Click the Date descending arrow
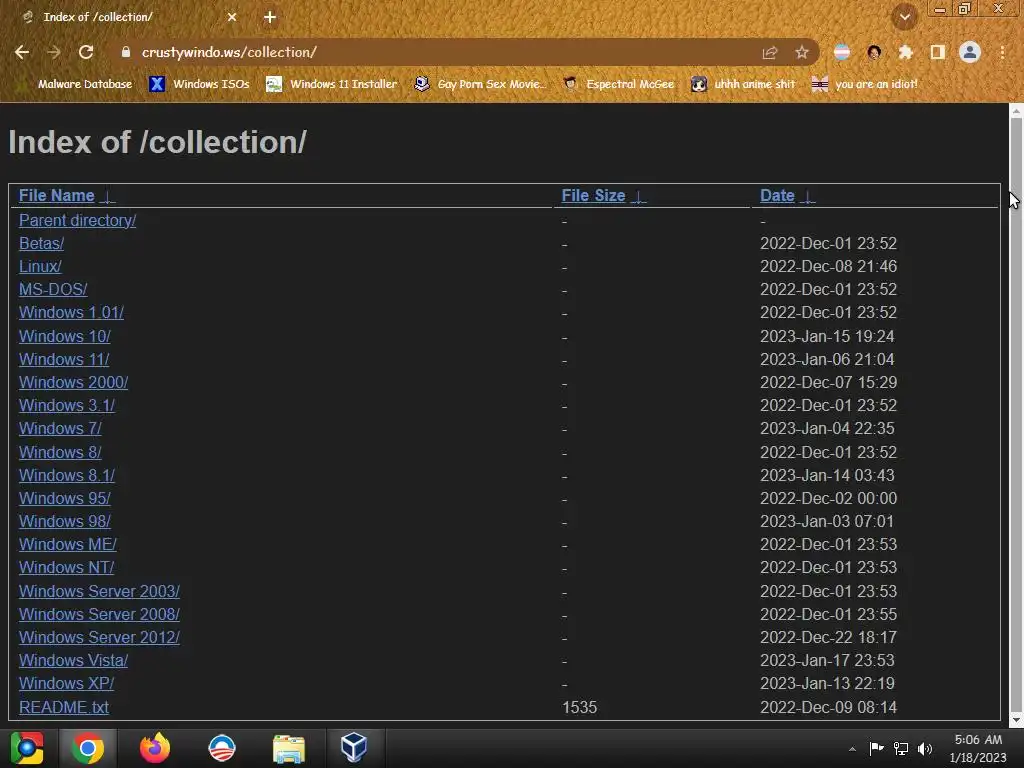The width and height of the screenshot is (1024, 768). point(808,196)
